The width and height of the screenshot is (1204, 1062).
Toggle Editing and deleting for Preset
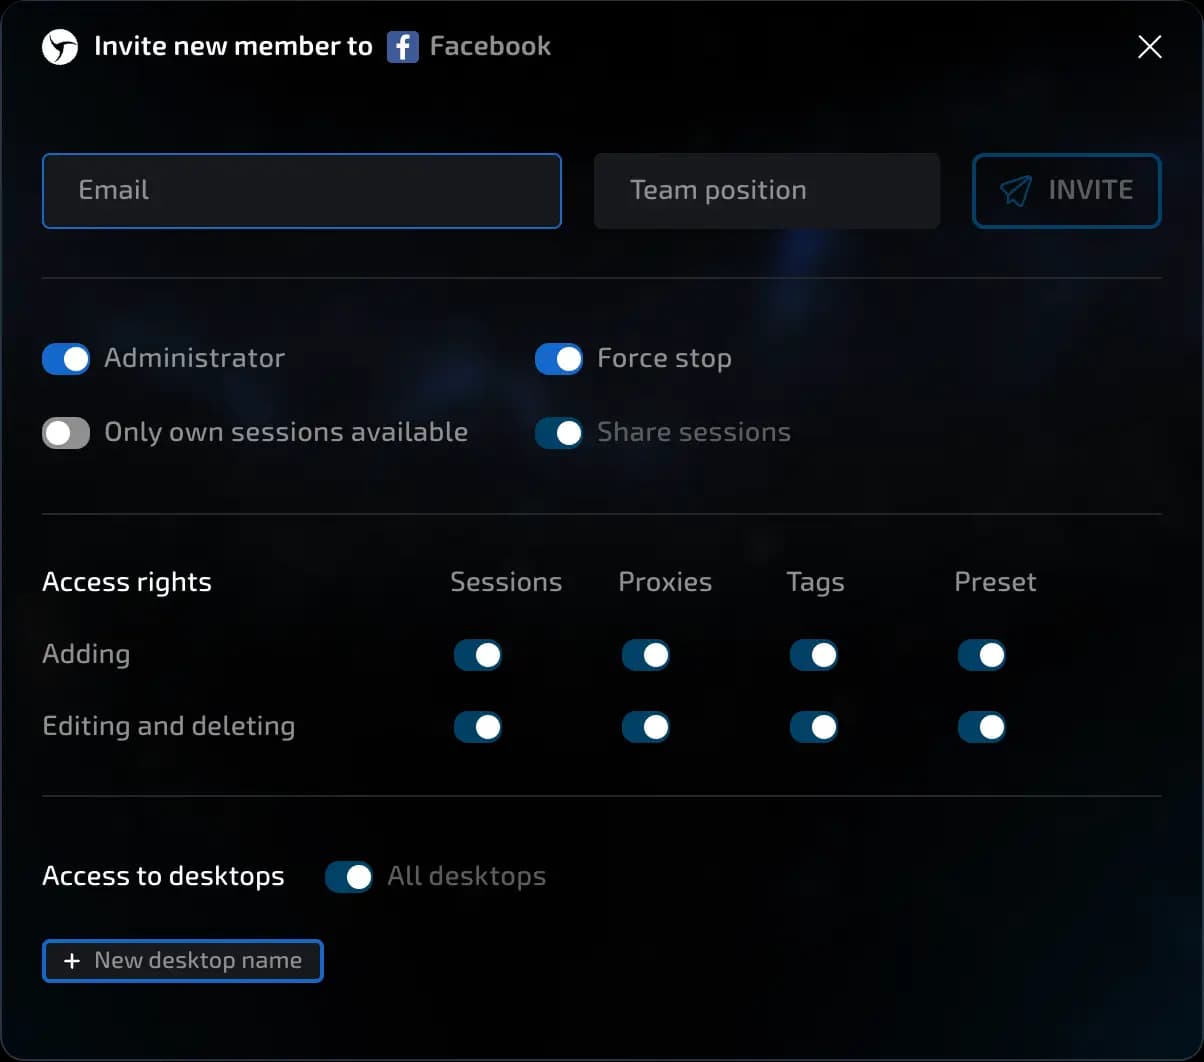click(x=982, y=727)
